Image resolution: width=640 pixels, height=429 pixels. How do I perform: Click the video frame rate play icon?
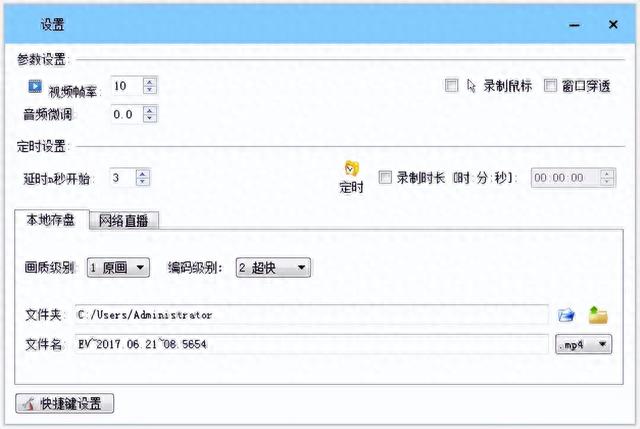point(35,87)
